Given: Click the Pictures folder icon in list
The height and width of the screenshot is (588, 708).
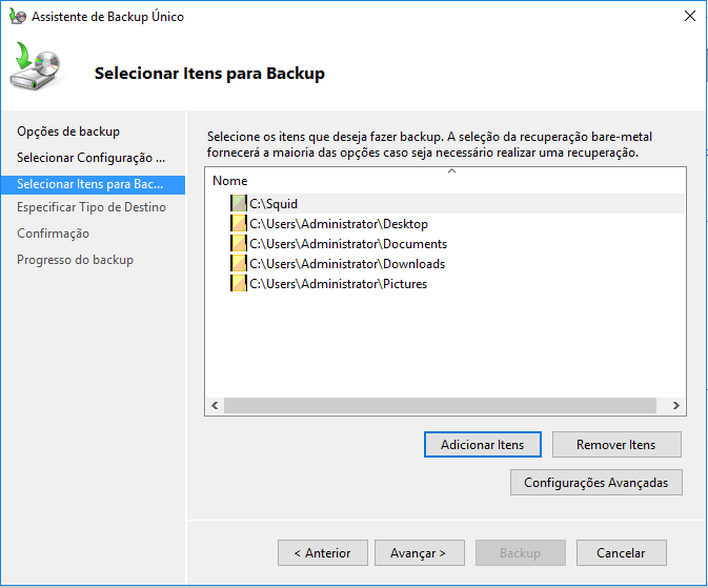Looking at the screenshot, I should pyautogui.click(x=238, y=283).
